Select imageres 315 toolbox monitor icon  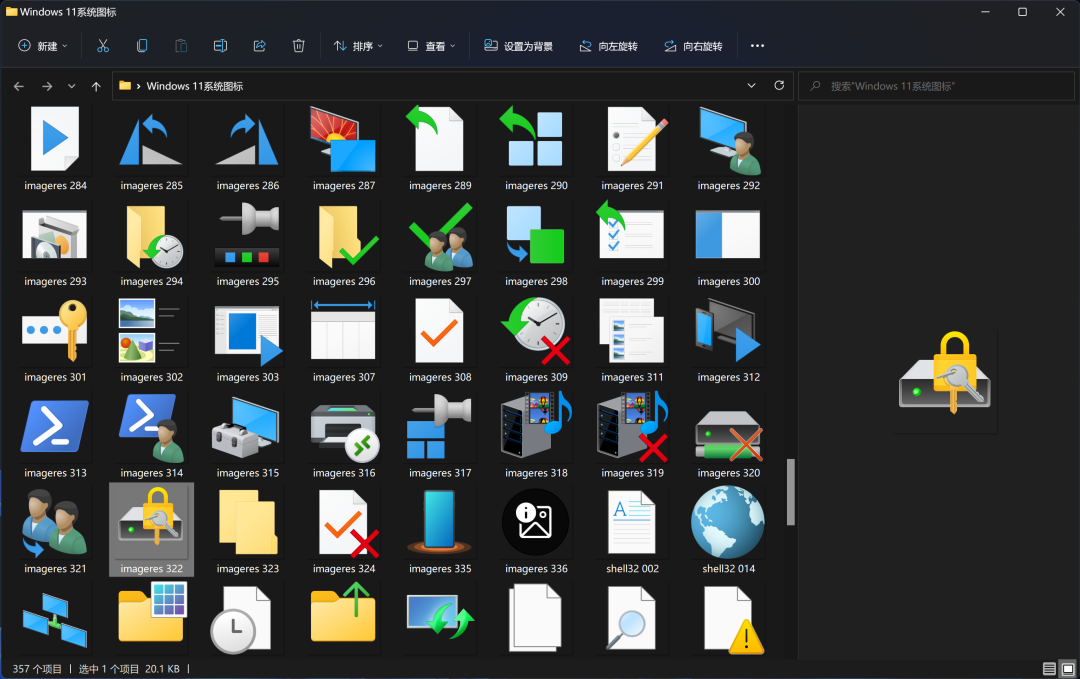pyautogui.click(x=248, y=427)
